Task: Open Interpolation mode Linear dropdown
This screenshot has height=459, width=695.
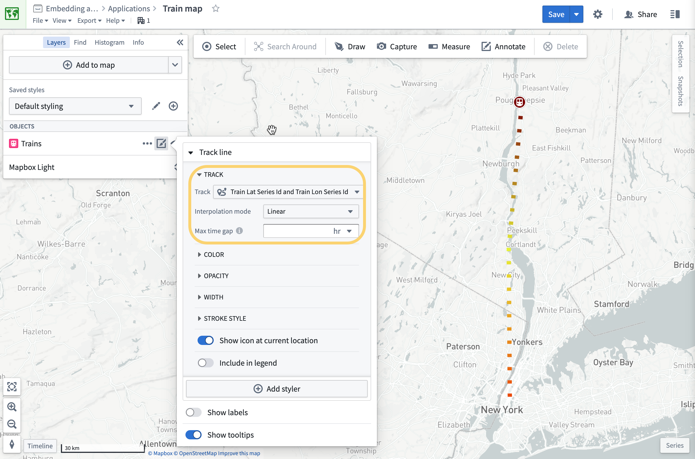Action: pyautogui.click(x=310, y=211)
